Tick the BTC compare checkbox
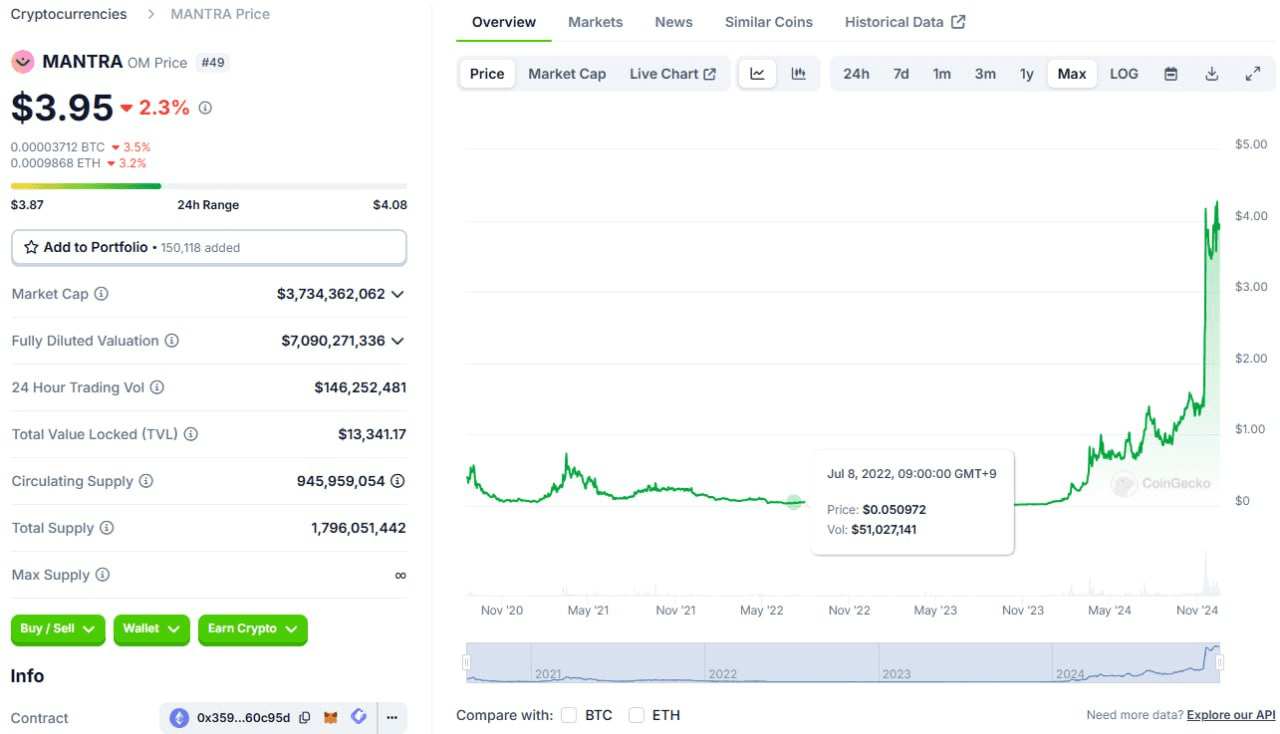 (x=569, y=715)
